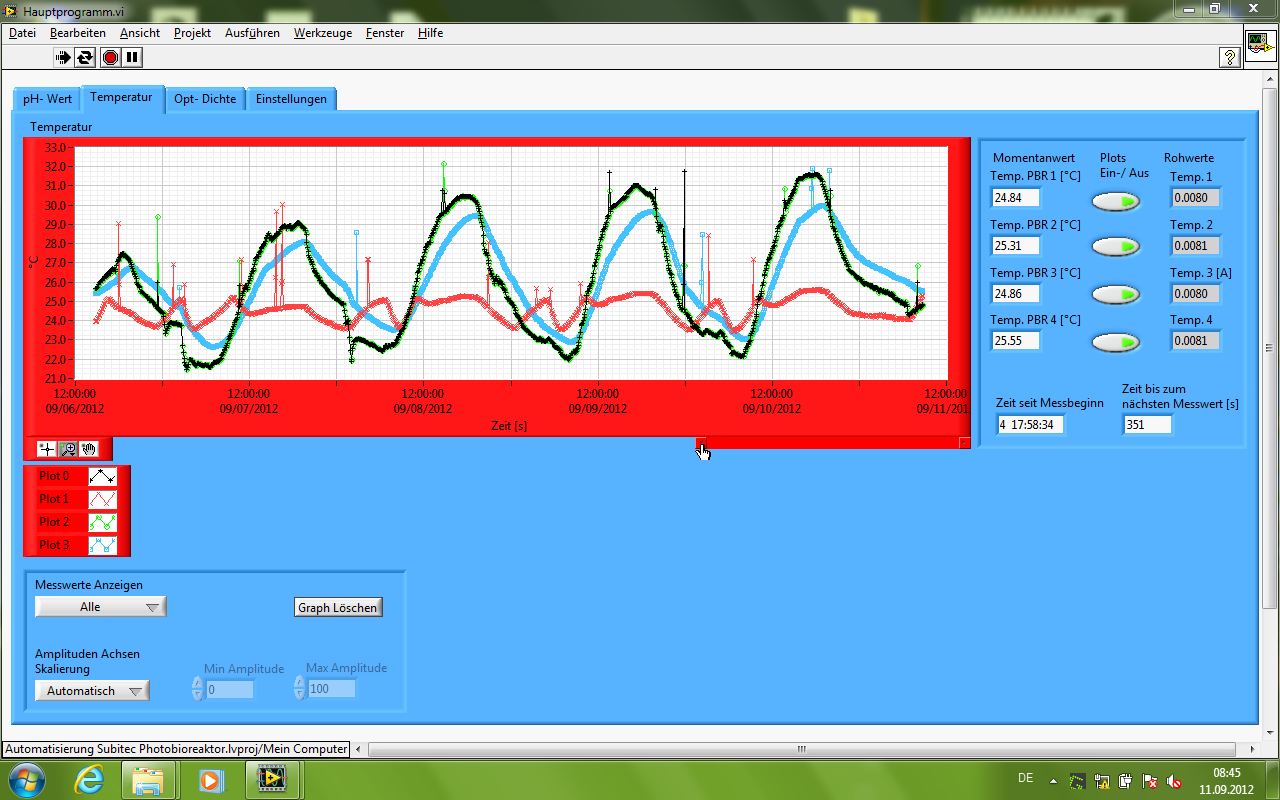Click the VI icon pane in top-right corner
Image resolution: width=1280 pixels, height=800 pixels.
(1260, 45)
